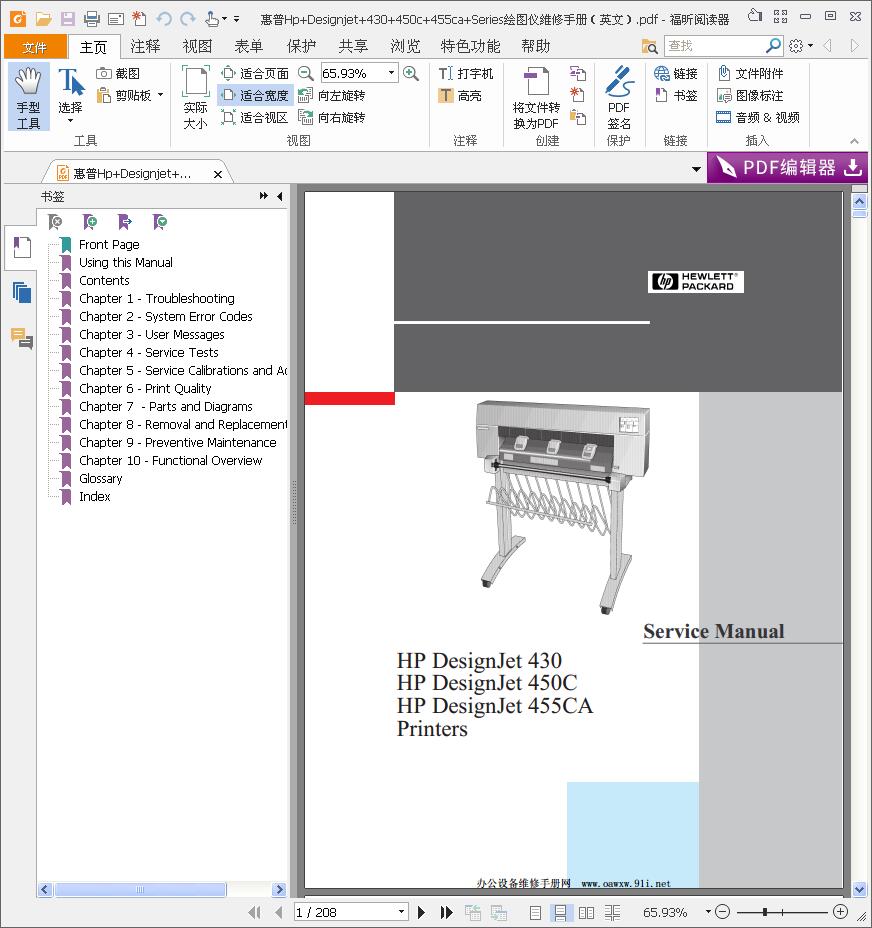Select the Hand tool (手型工具)
The image size is (872, 928).
point(28,98)
